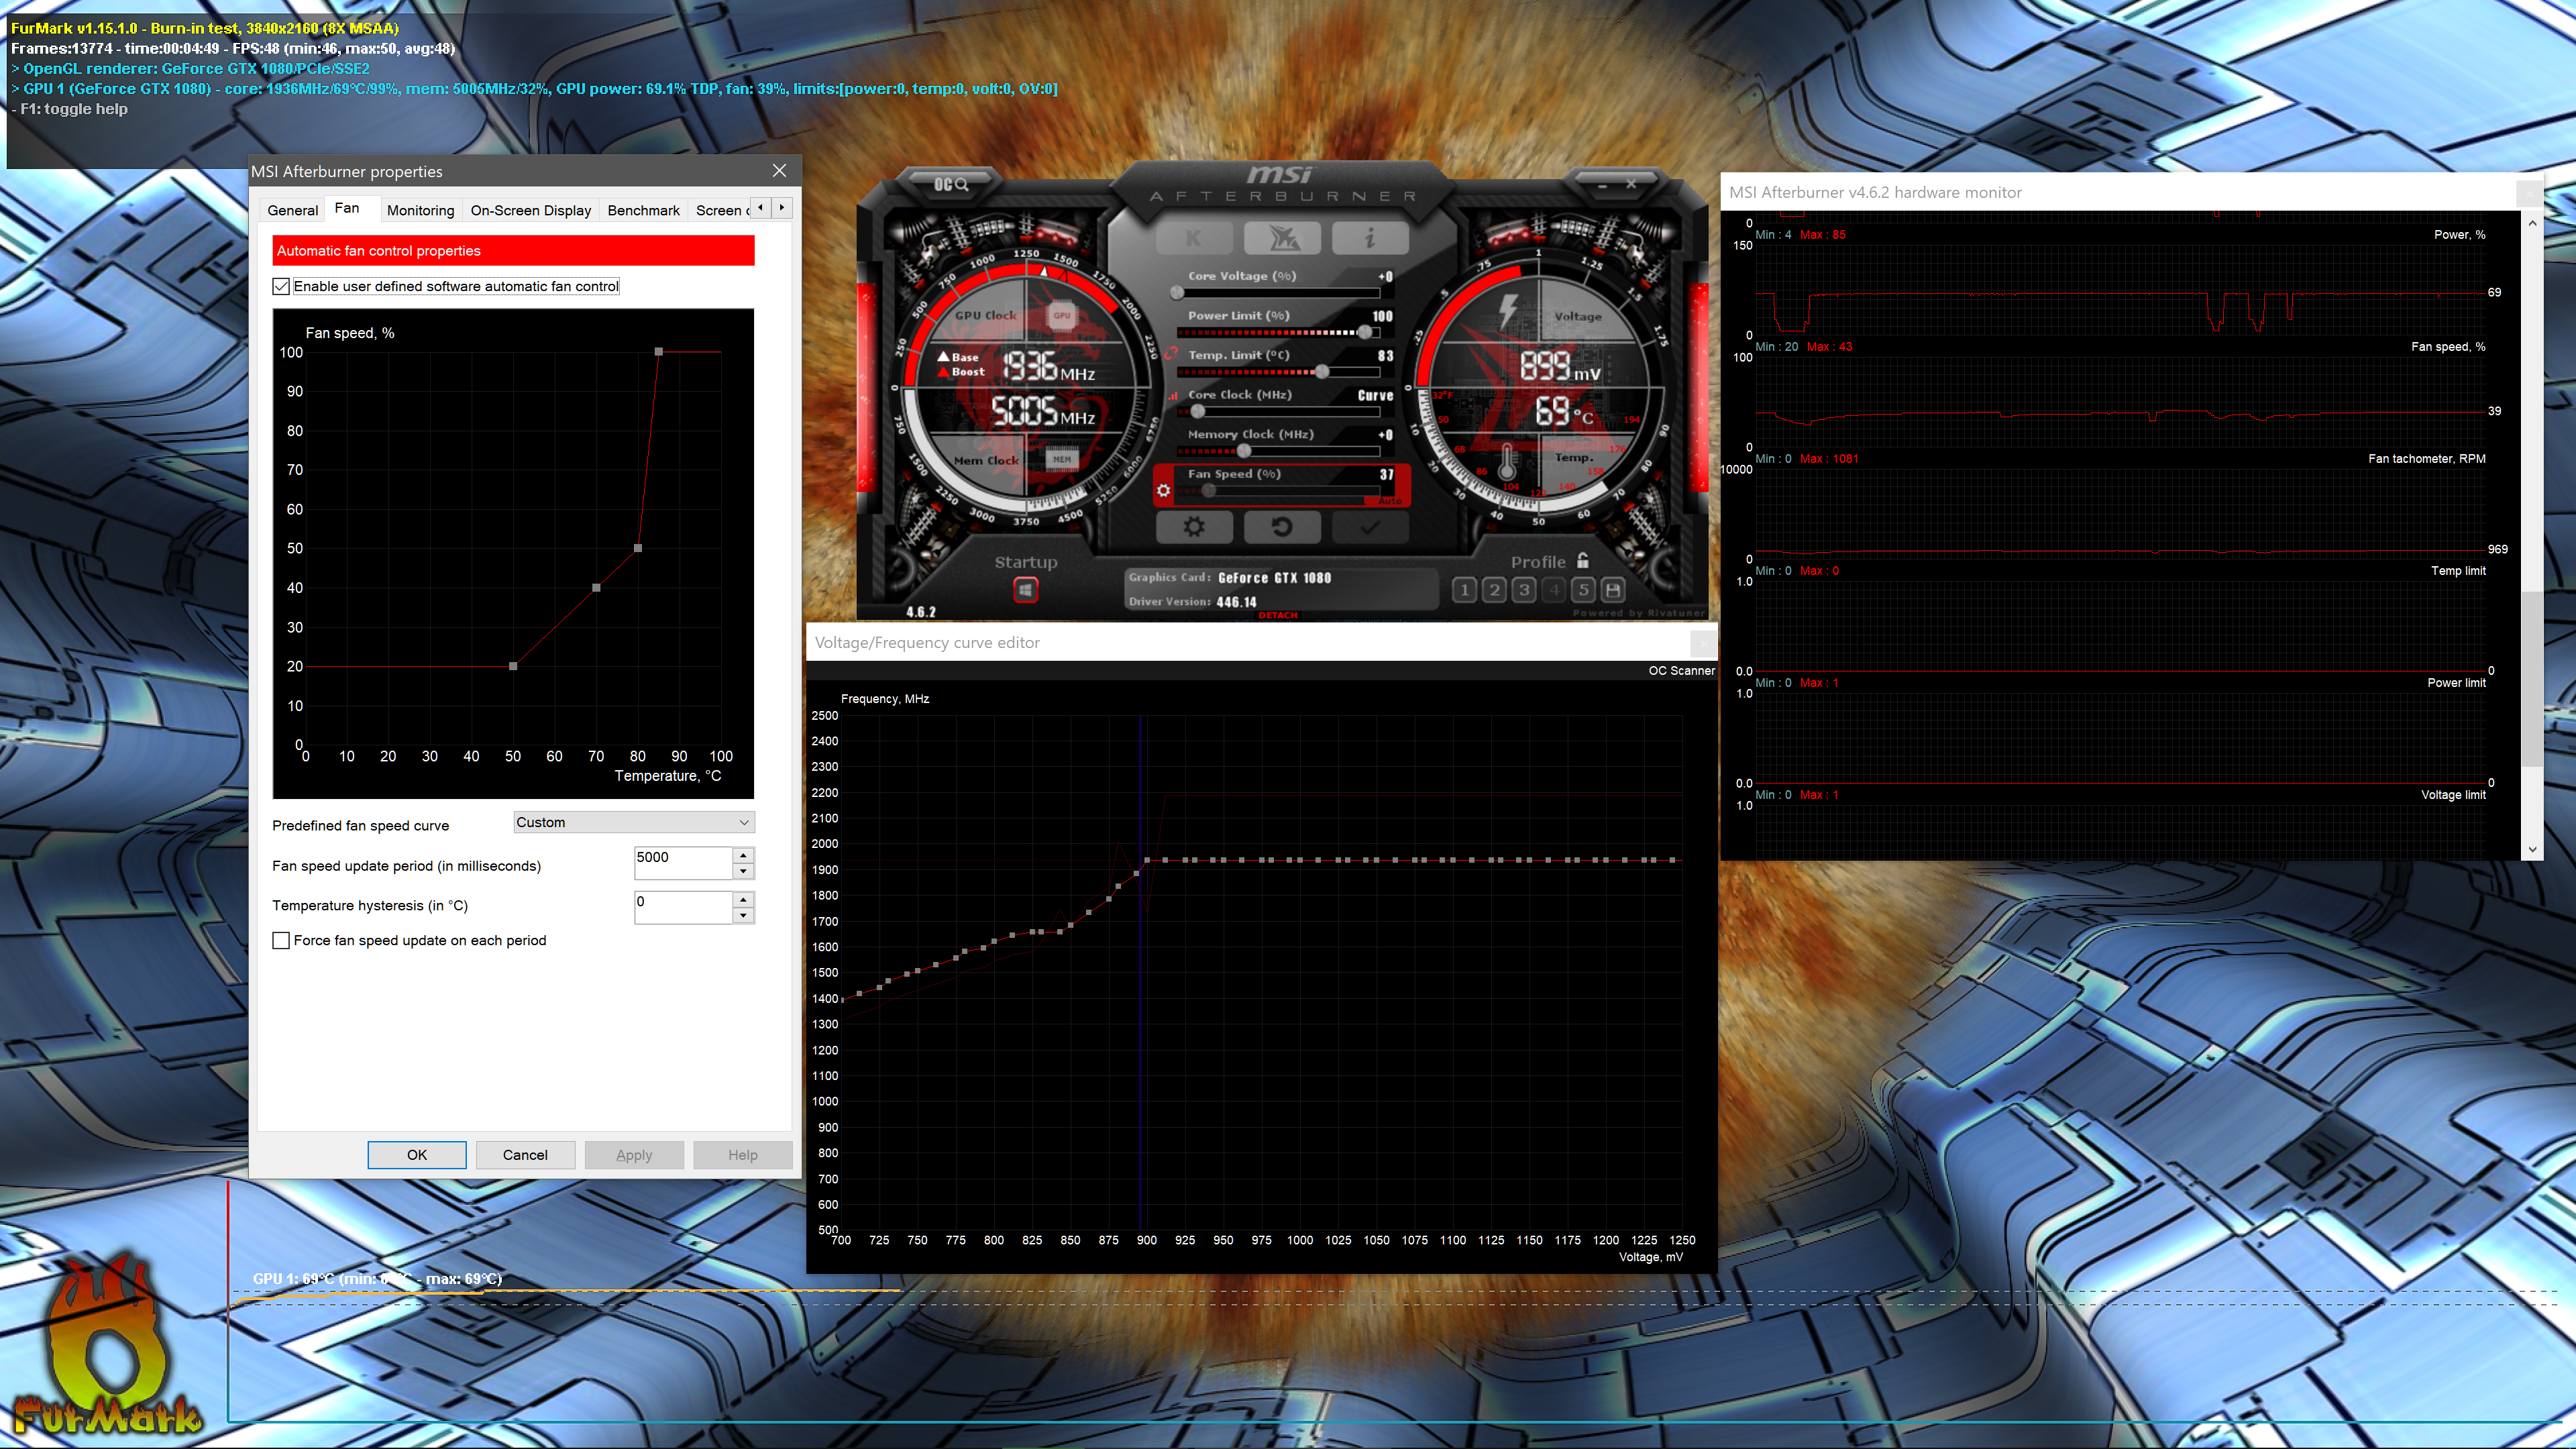2576x1449 pixels.
Task: Click the Fan Speed slider handle
Action: click(x=1208, y=491)
